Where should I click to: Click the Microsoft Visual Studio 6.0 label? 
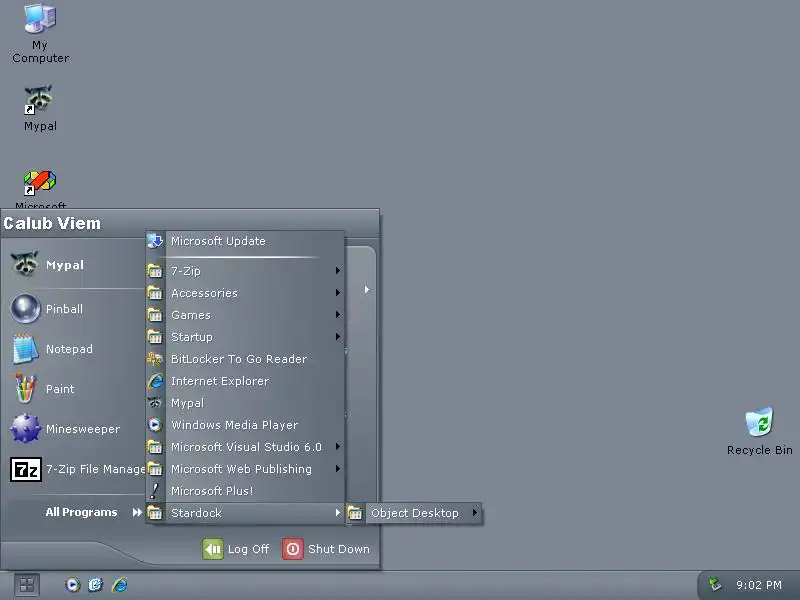[246, 447]
